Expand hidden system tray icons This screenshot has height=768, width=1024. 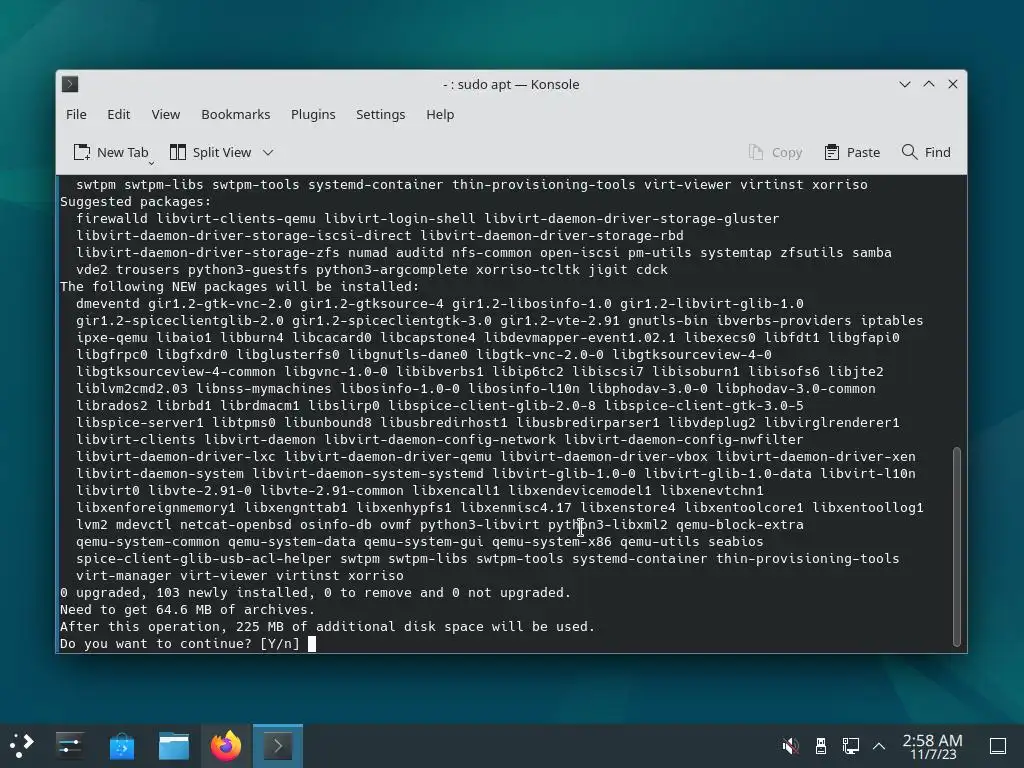[879, 746]
